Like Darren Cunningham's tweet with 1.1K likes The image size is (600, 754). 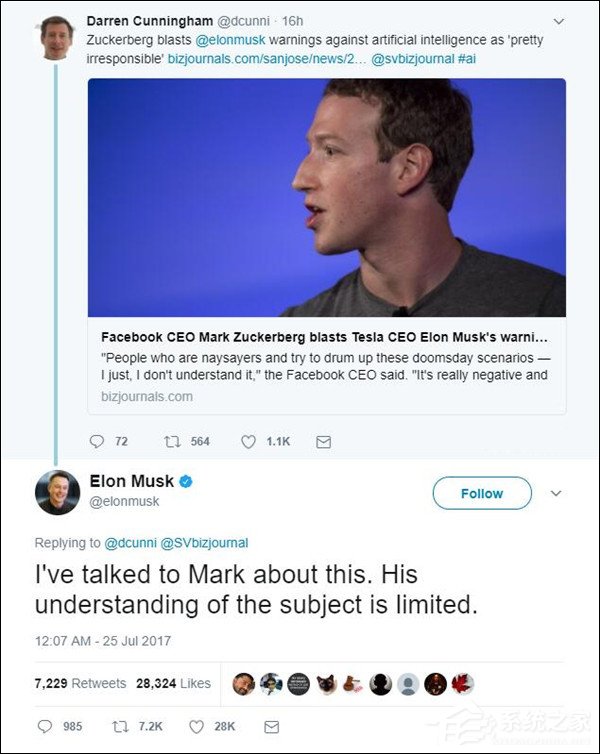tap(248, 442)
